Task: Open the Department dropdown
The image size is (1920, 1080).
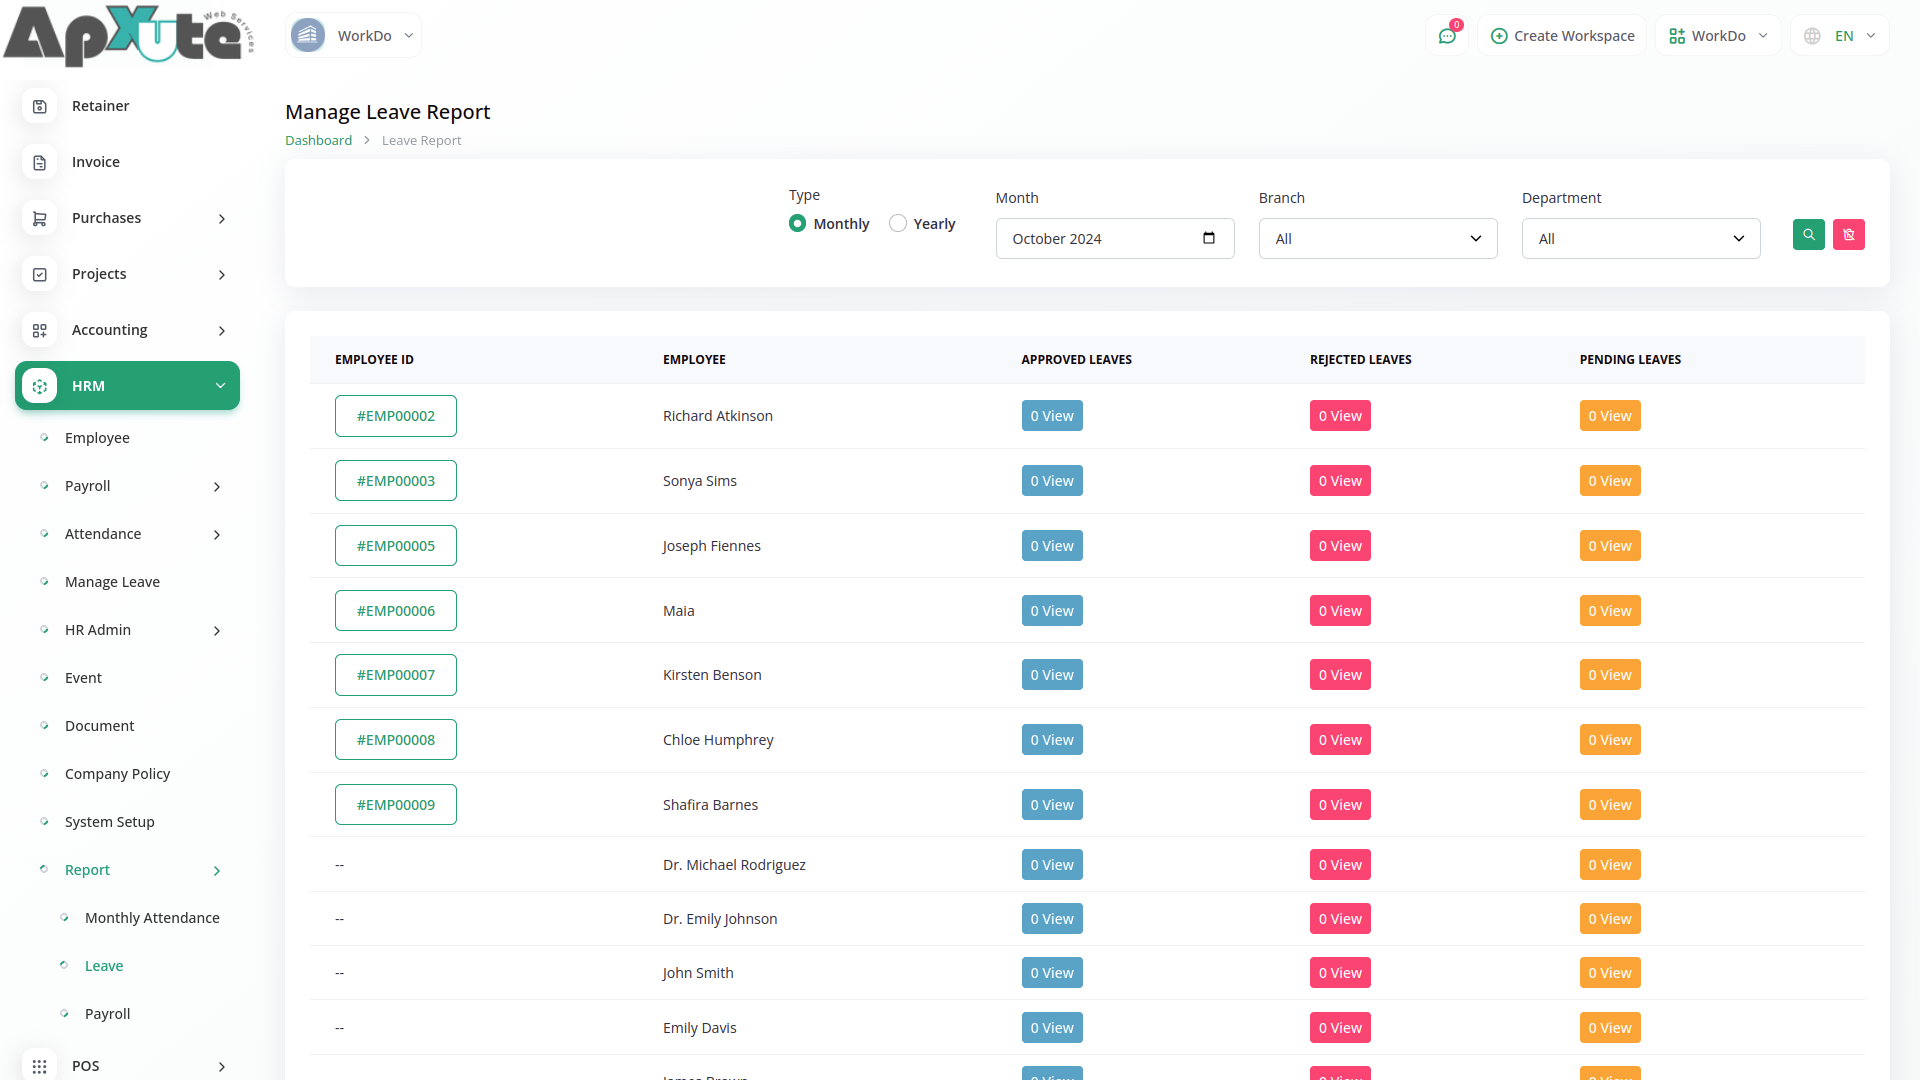Action: click(1640, 239)
